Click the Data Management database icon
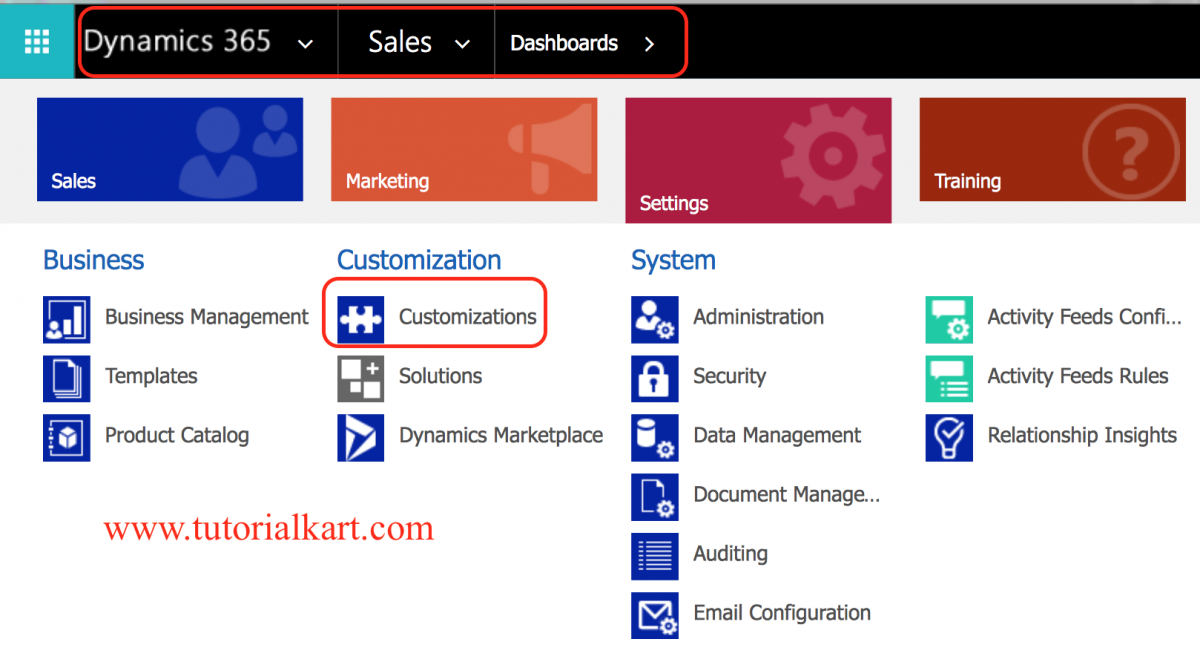 pyautogui.click(x=654, y=436)
